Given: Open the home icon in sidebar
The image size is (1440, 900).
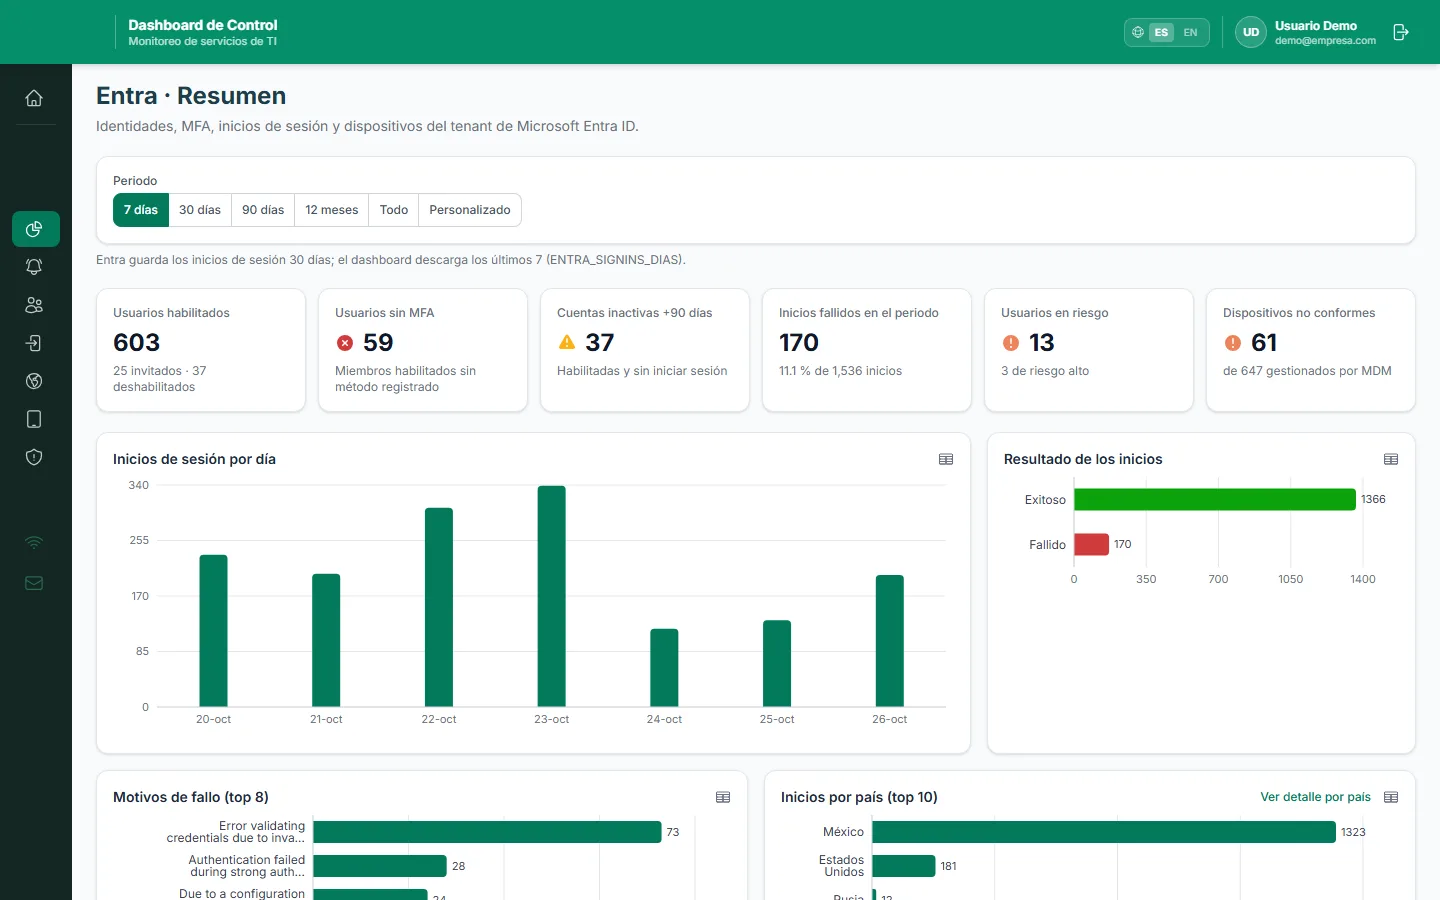Looking at the screenshot, I should coord(34,98).
